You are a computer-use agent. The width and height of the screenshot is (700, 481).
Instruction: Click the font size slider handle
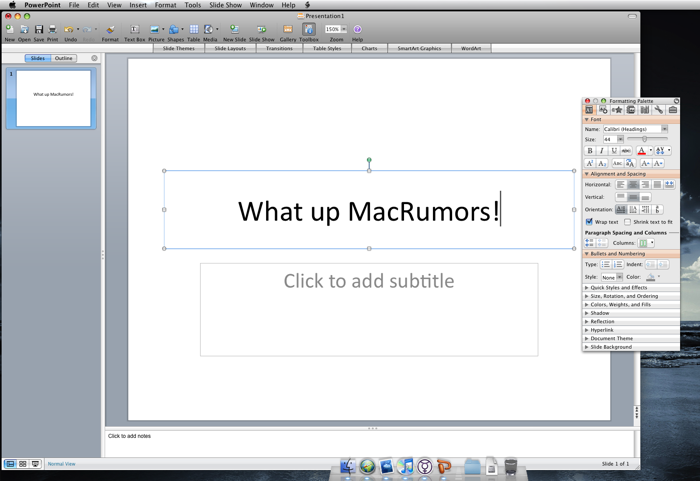[x=644, y=139]
